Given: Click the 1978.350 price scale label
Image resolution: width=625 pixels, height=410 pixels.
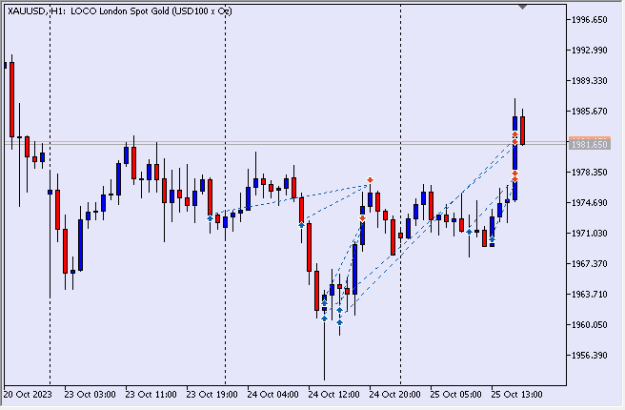Looking at the screenshot, I should [590, 172].
